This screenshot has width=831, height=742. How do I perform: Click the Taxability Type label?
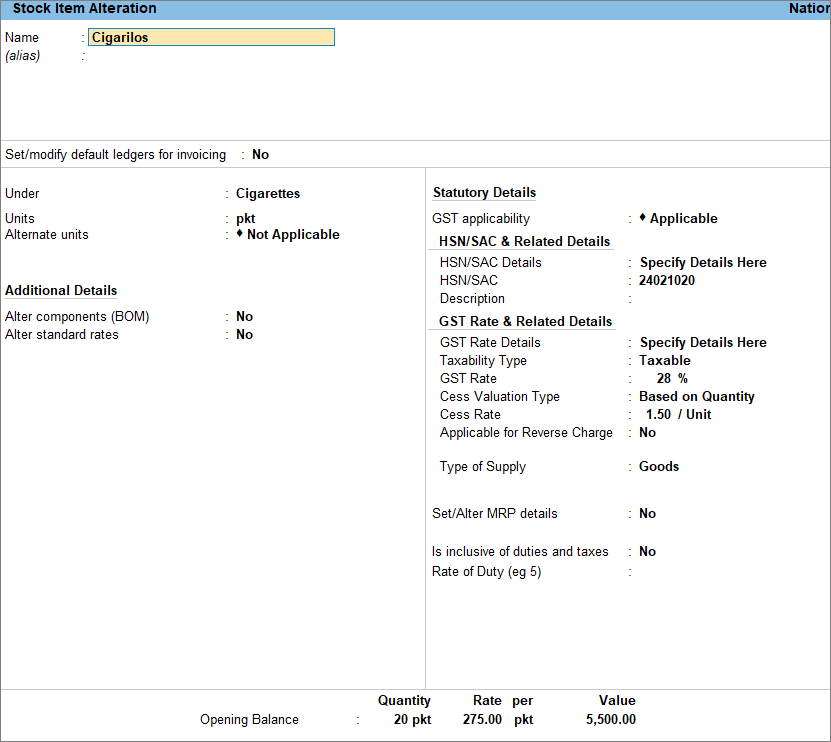pyautogui.click(x=483, y=360)
